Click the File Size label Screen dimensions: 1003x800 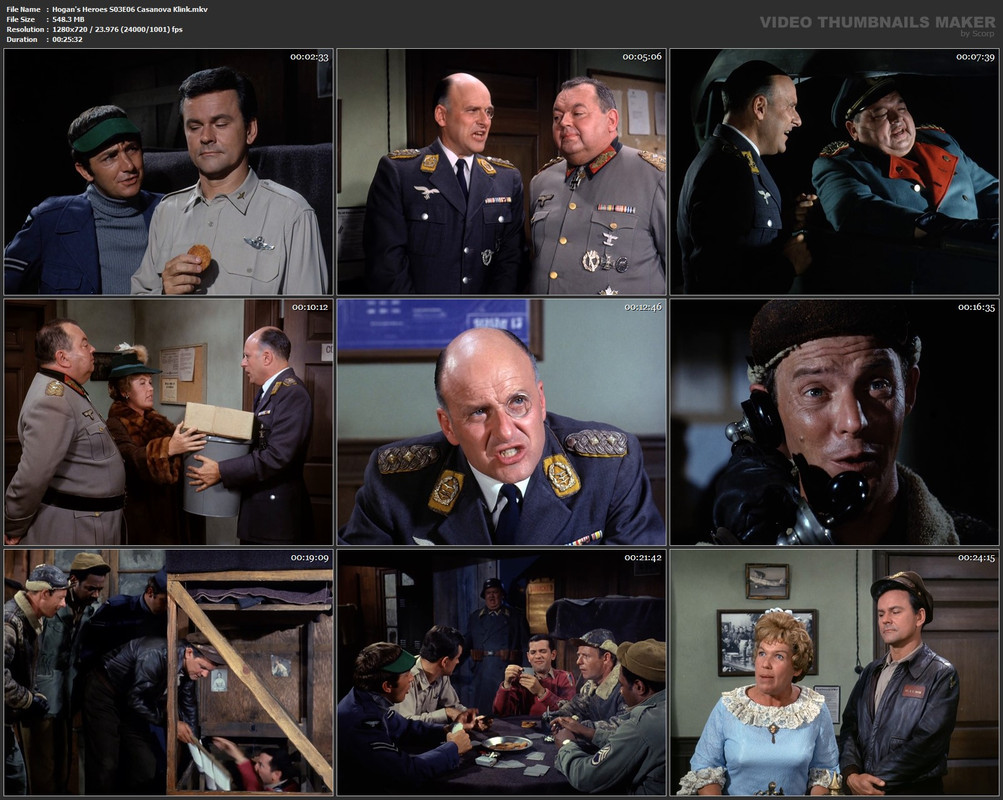point(21,19)
